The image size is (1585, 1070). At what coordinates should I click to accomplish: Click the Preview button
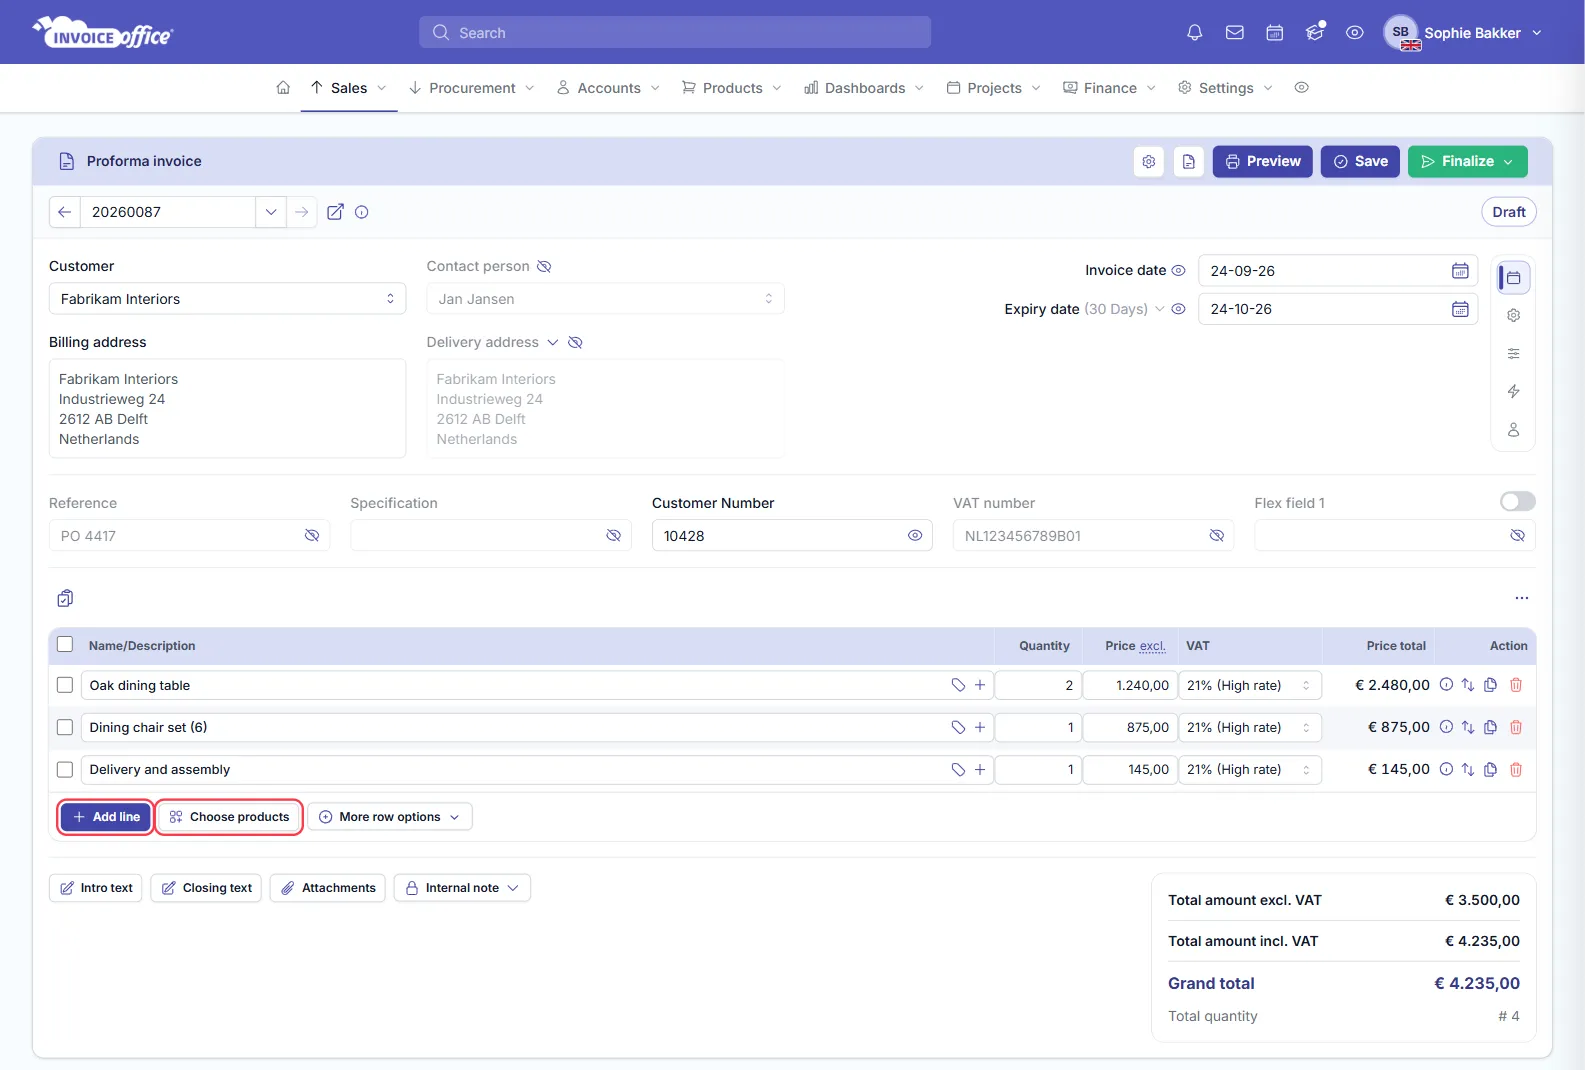[1263, 161]
